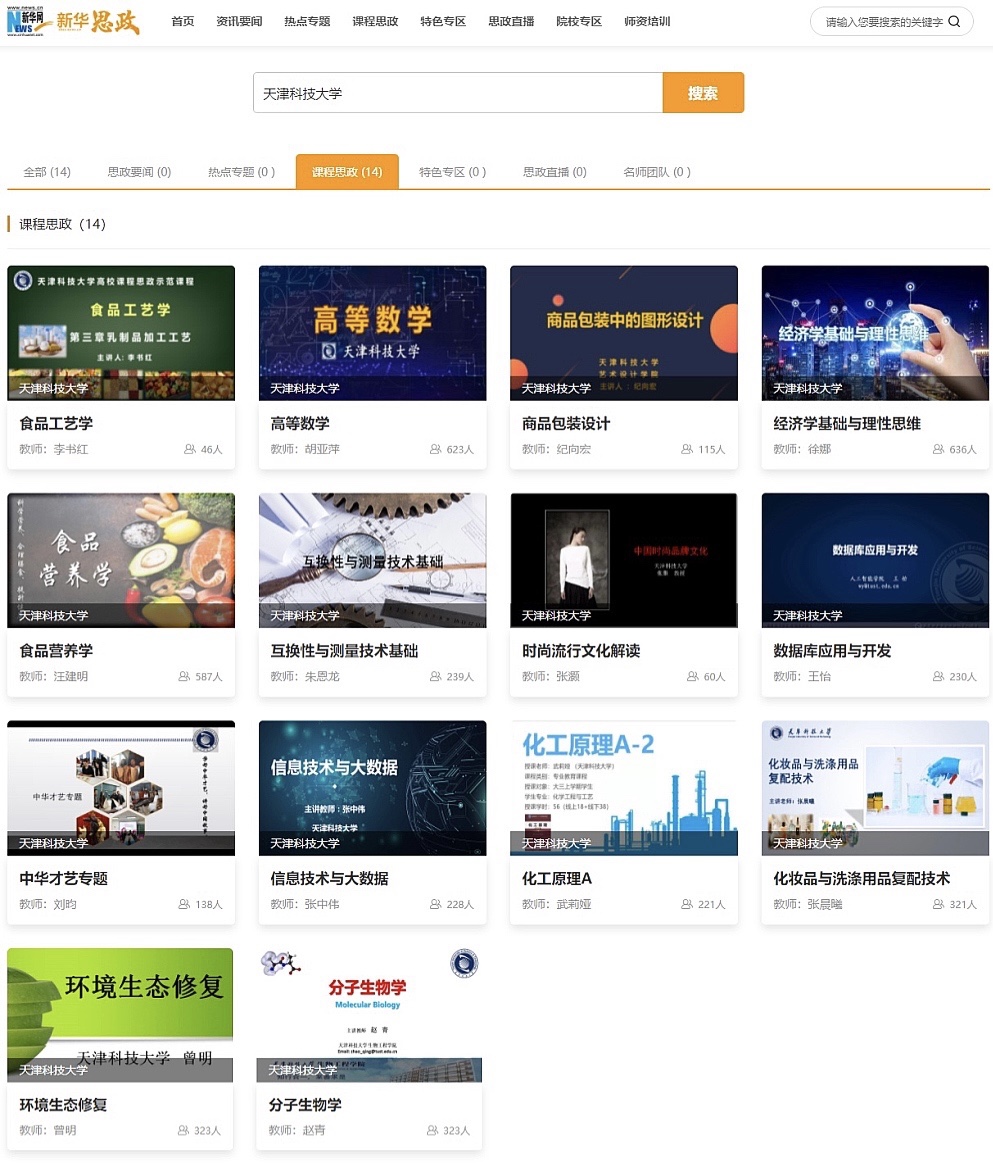Open the 环境生态修复 course thumbnail
The image size is (993, 1172).
(120, 1014)
